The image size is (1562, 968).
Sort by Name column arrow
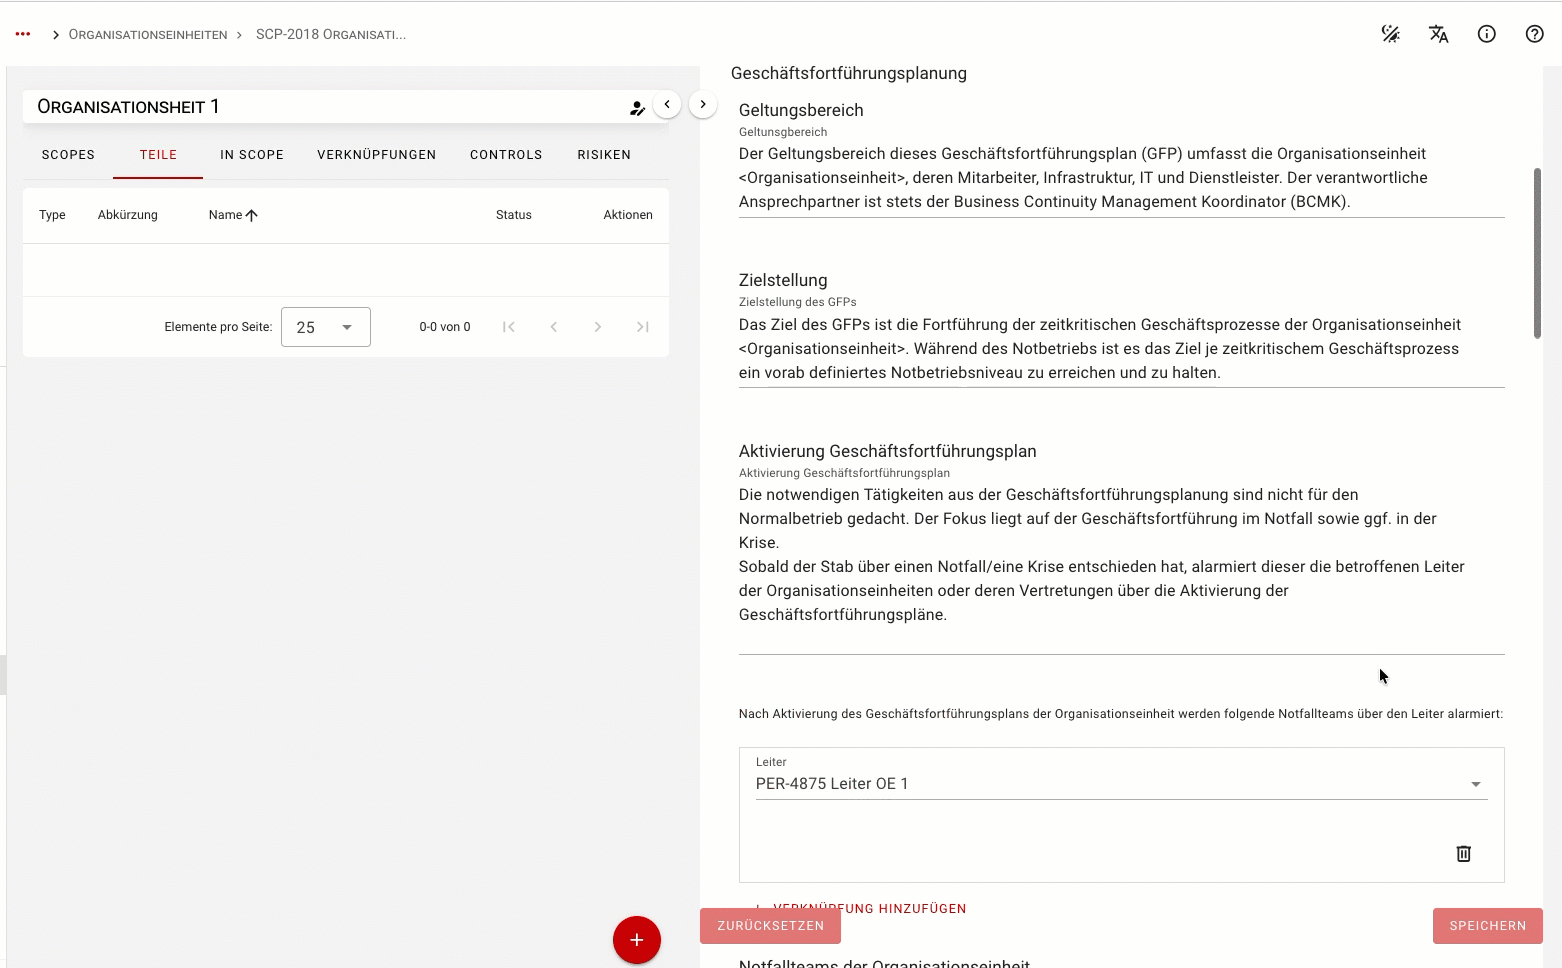[x=252, y=215]
